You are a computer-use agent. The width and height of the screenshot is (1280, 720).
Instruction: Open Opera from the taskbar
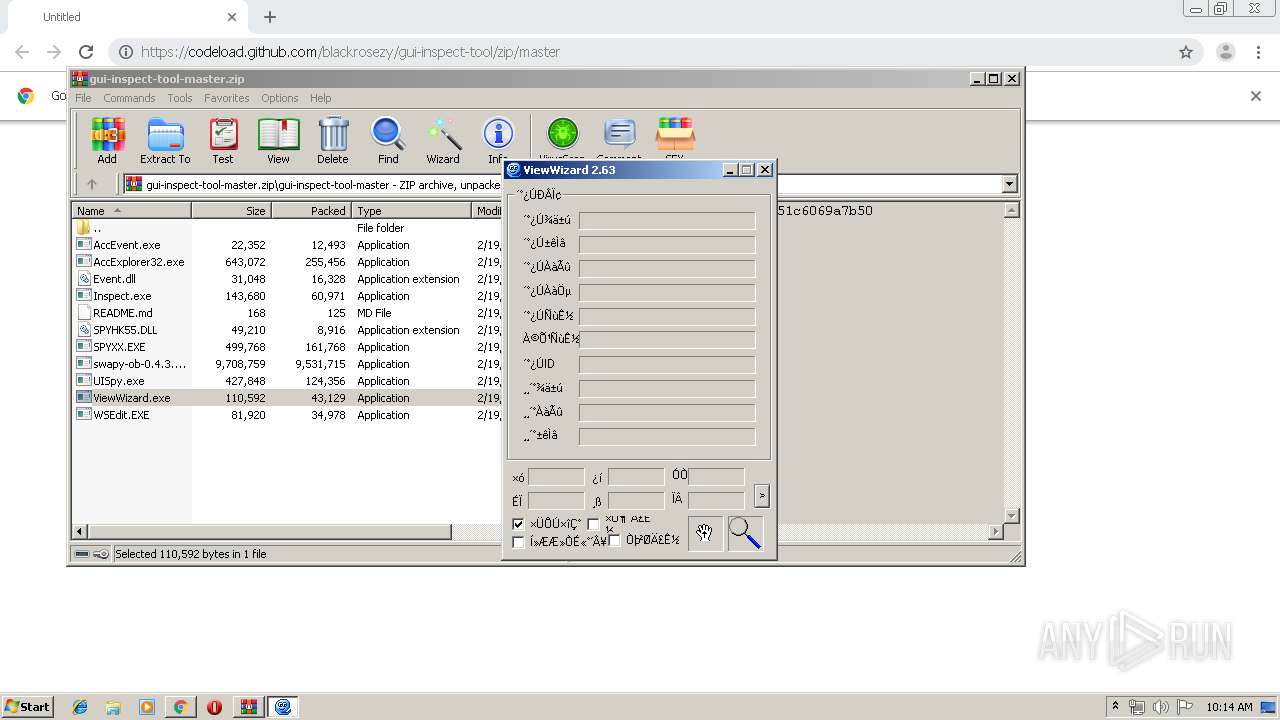coord(214,707)
